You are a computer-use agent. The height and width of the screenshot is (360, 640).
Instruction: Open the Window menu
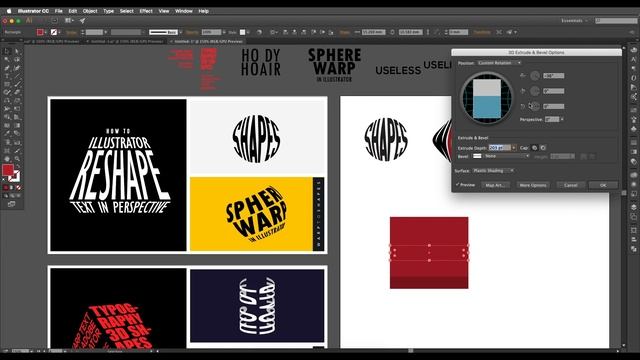click(184, 11)
